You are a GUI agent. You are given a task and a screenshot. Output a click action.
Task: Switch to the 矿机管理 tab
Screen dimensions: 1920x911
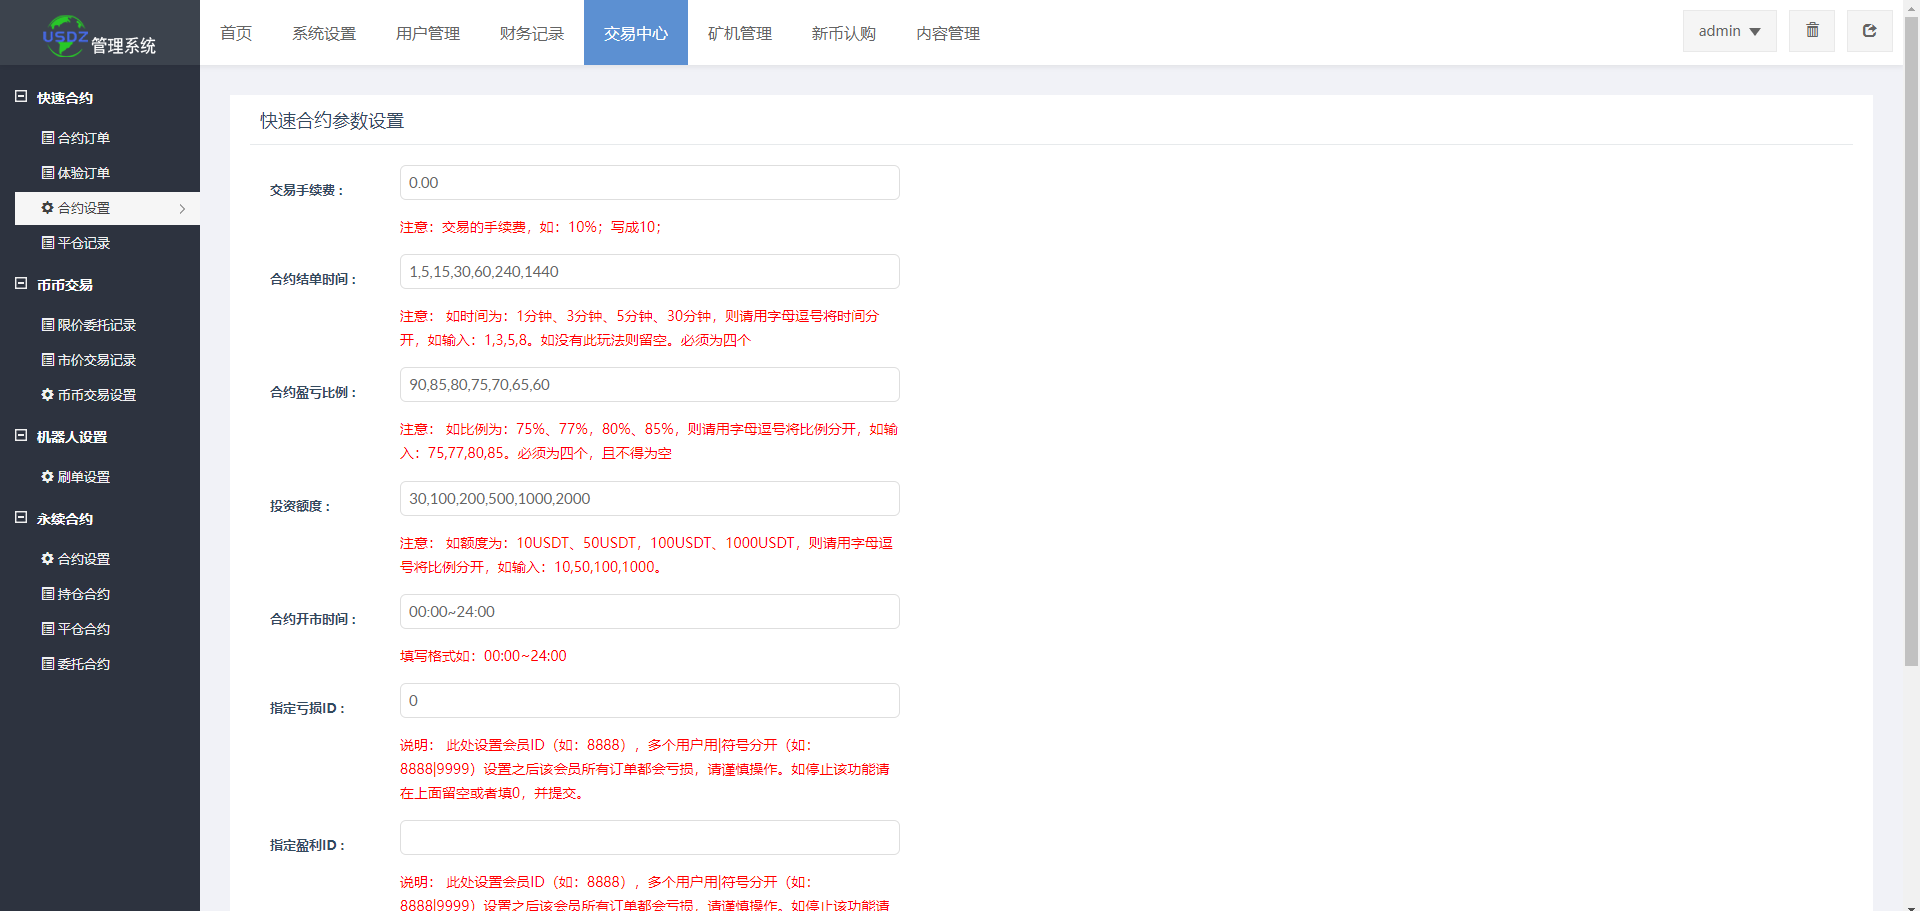click(x=739, y=33)
